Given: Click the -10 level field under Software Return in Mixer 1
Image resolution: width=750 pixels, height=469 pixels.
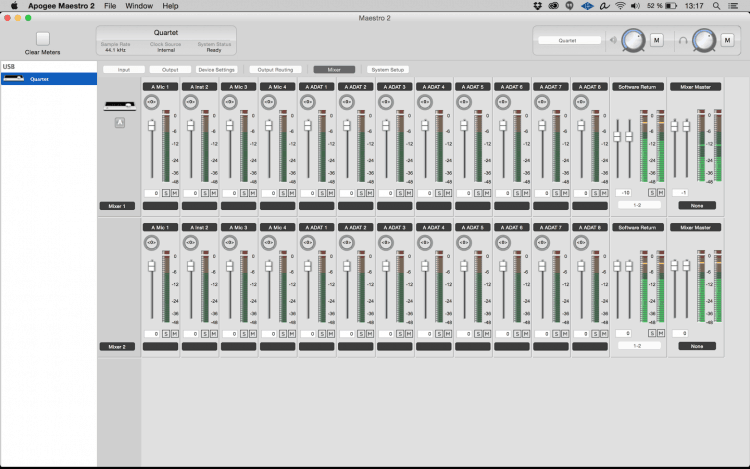Looking at the screenshot, I should pyautogui.click(x=625, y=193).
